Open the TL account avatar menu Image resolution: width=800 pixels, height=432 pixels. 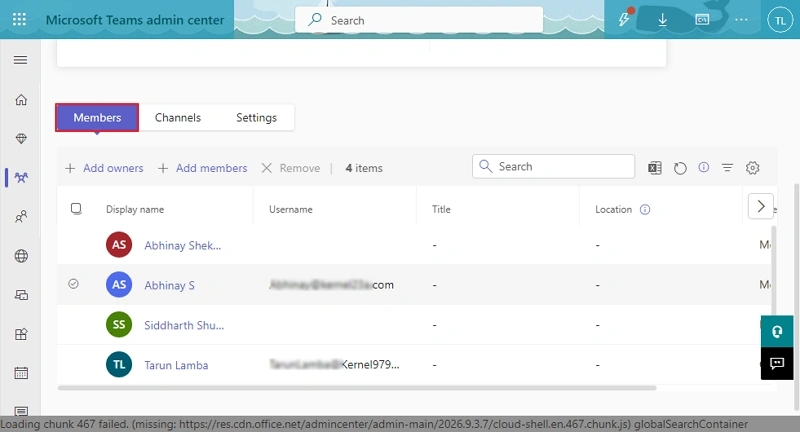(780, 20)
